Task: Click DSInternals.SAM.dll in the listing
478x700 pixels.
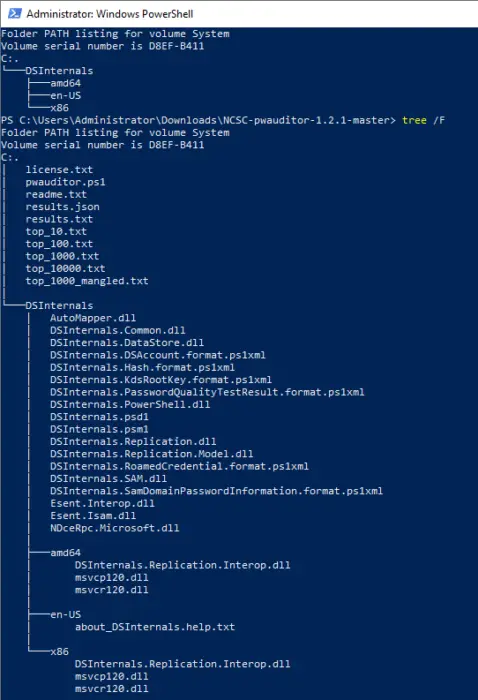Action: (108, 479)
